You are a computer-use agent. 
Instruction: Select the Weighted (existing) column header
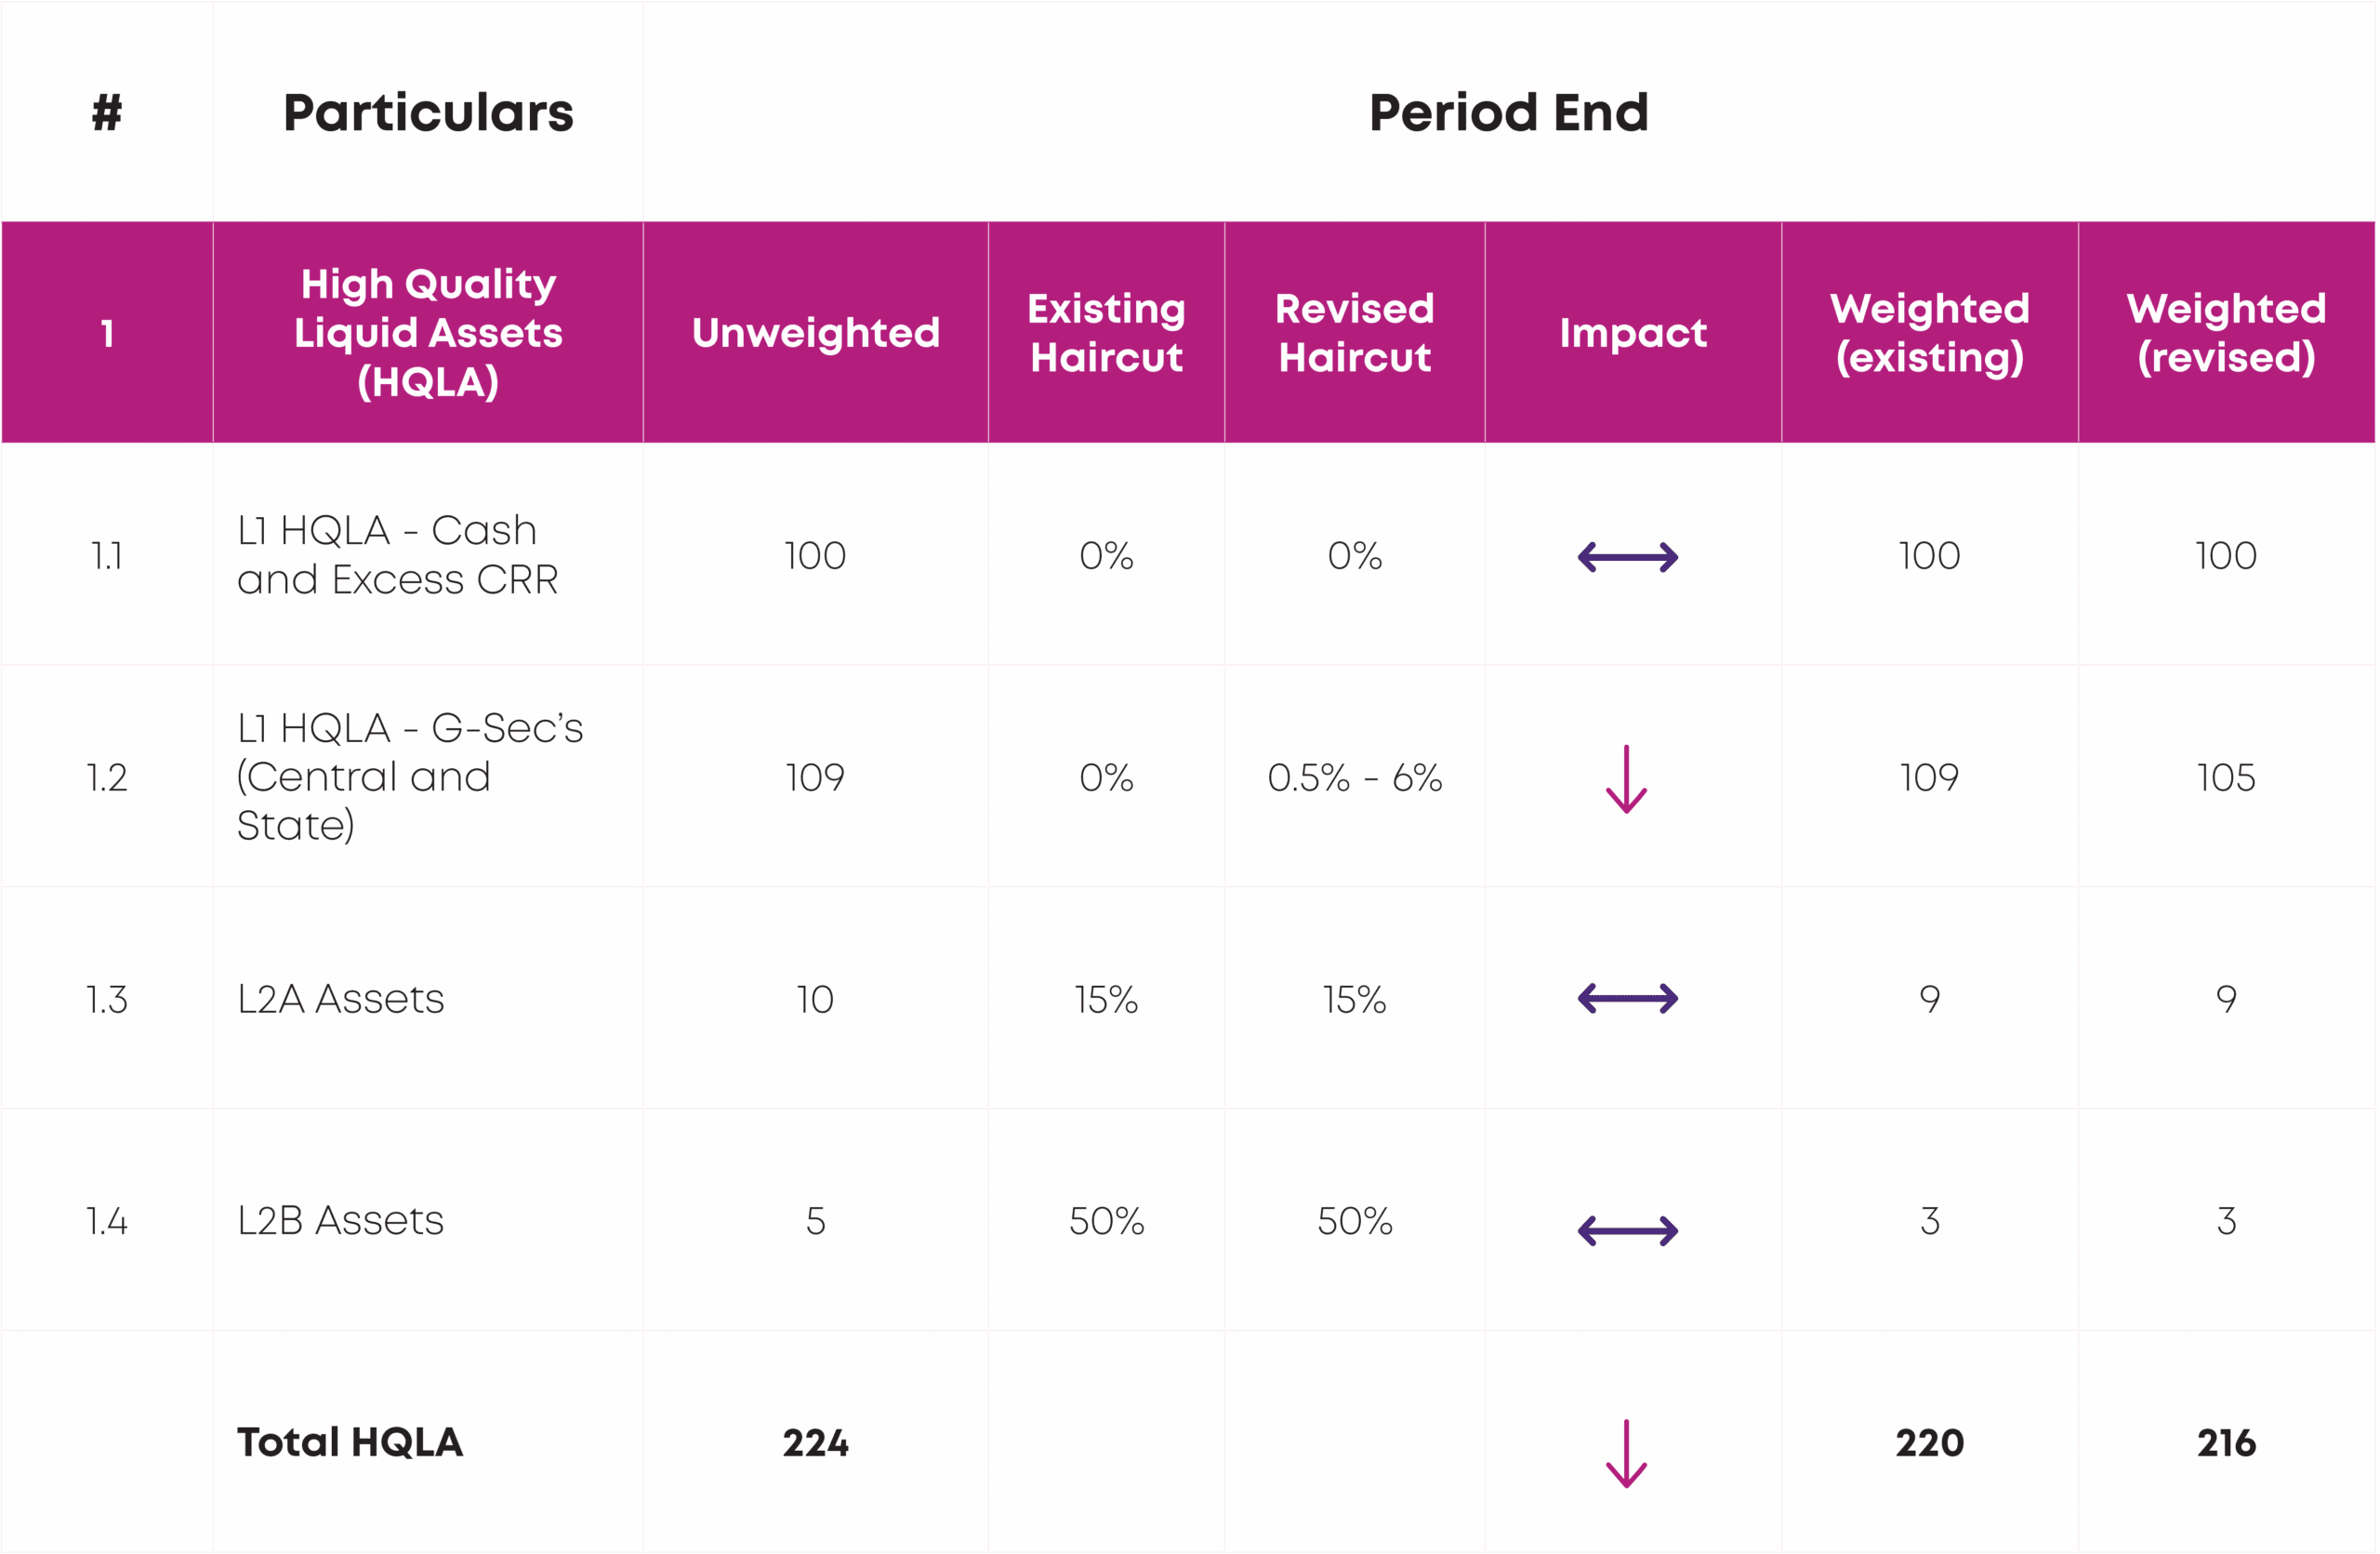coord(1929,333)
